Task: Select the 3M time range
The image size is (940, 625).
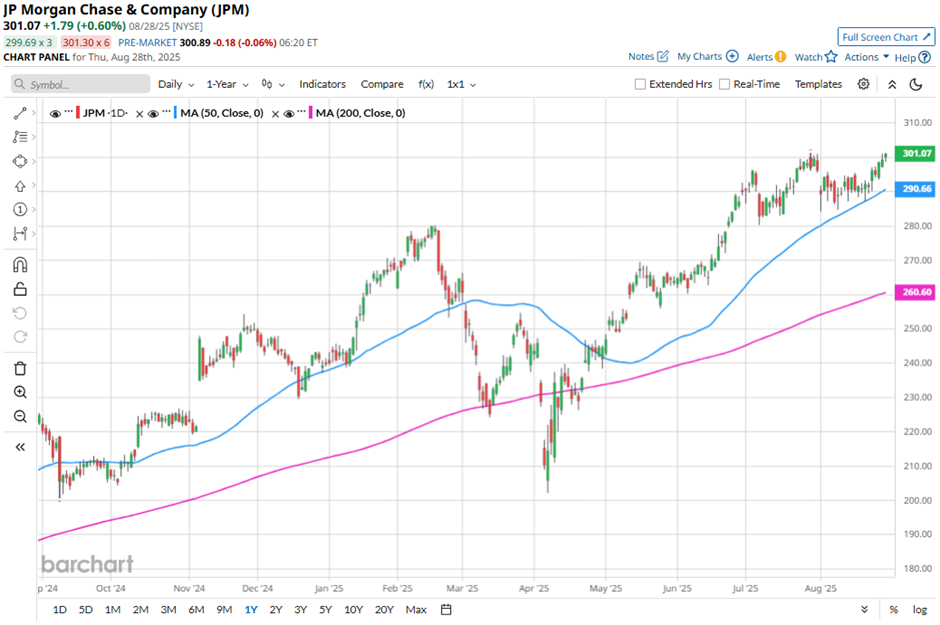Action: (168, 610)
